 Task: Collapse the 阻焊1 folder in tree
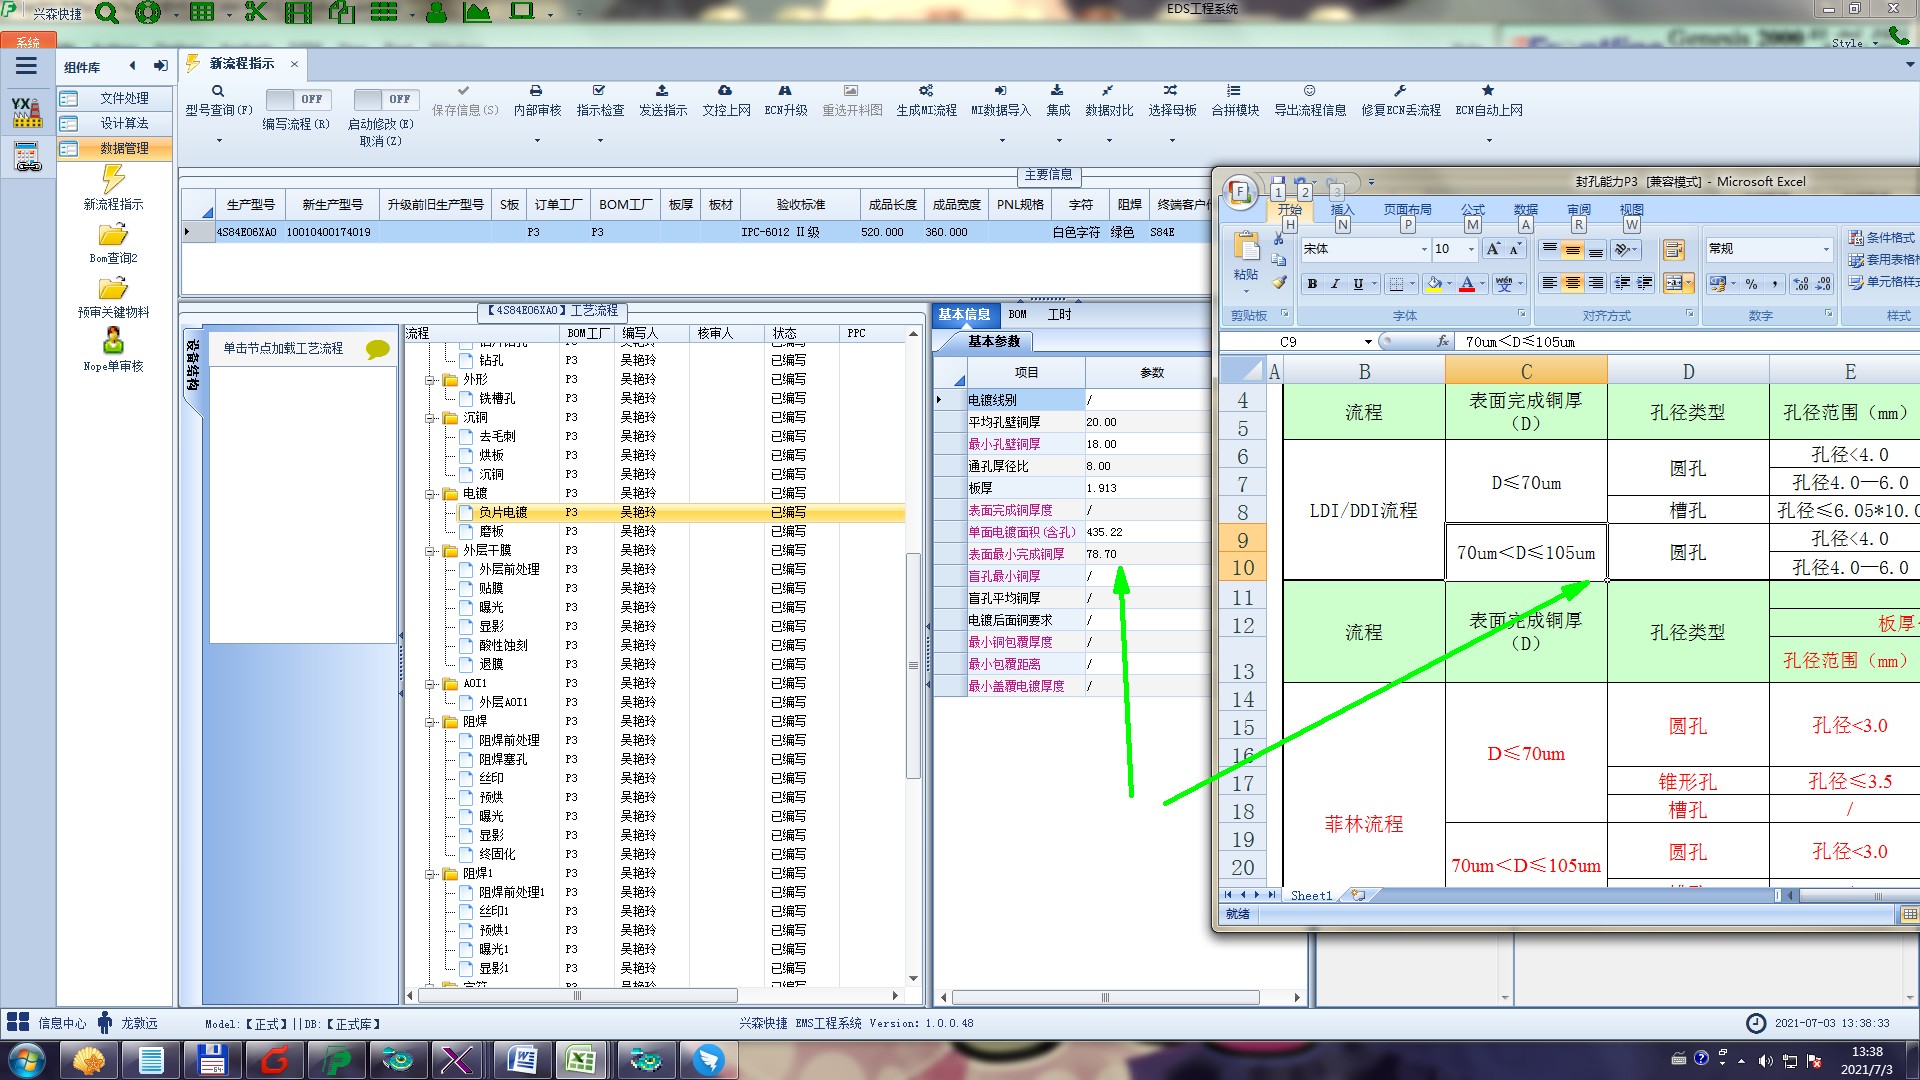click(x=430, y=874)
